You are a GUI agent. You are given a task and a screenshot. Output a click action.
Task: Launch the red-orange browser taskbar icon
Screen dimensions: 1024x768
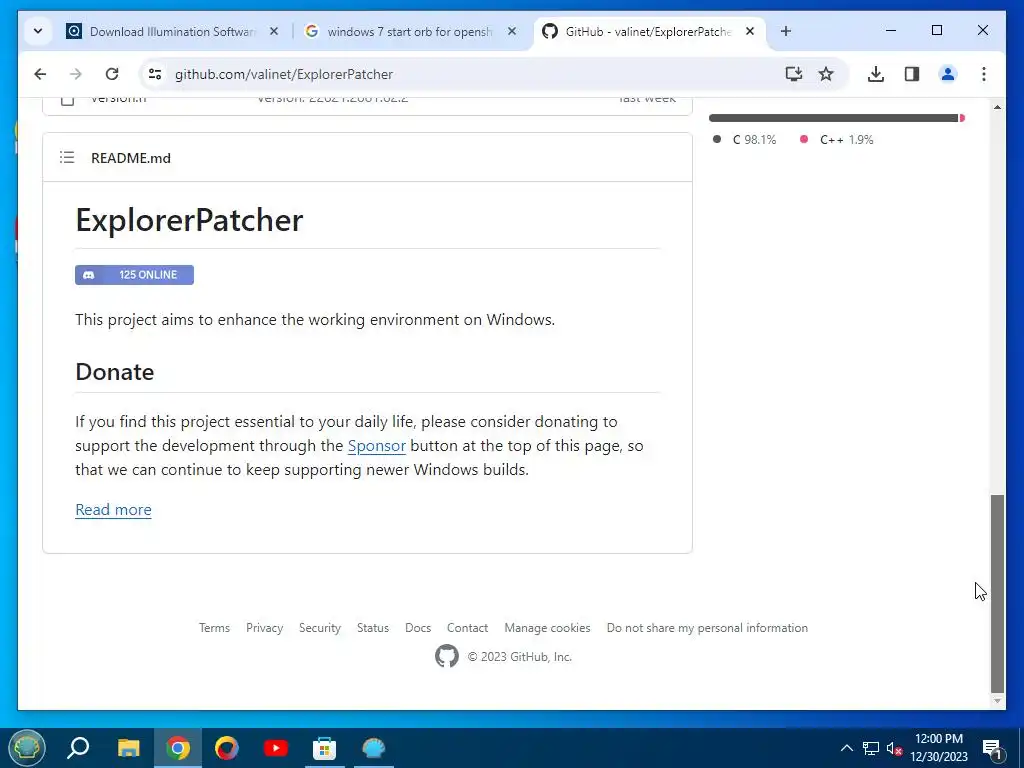227,748
